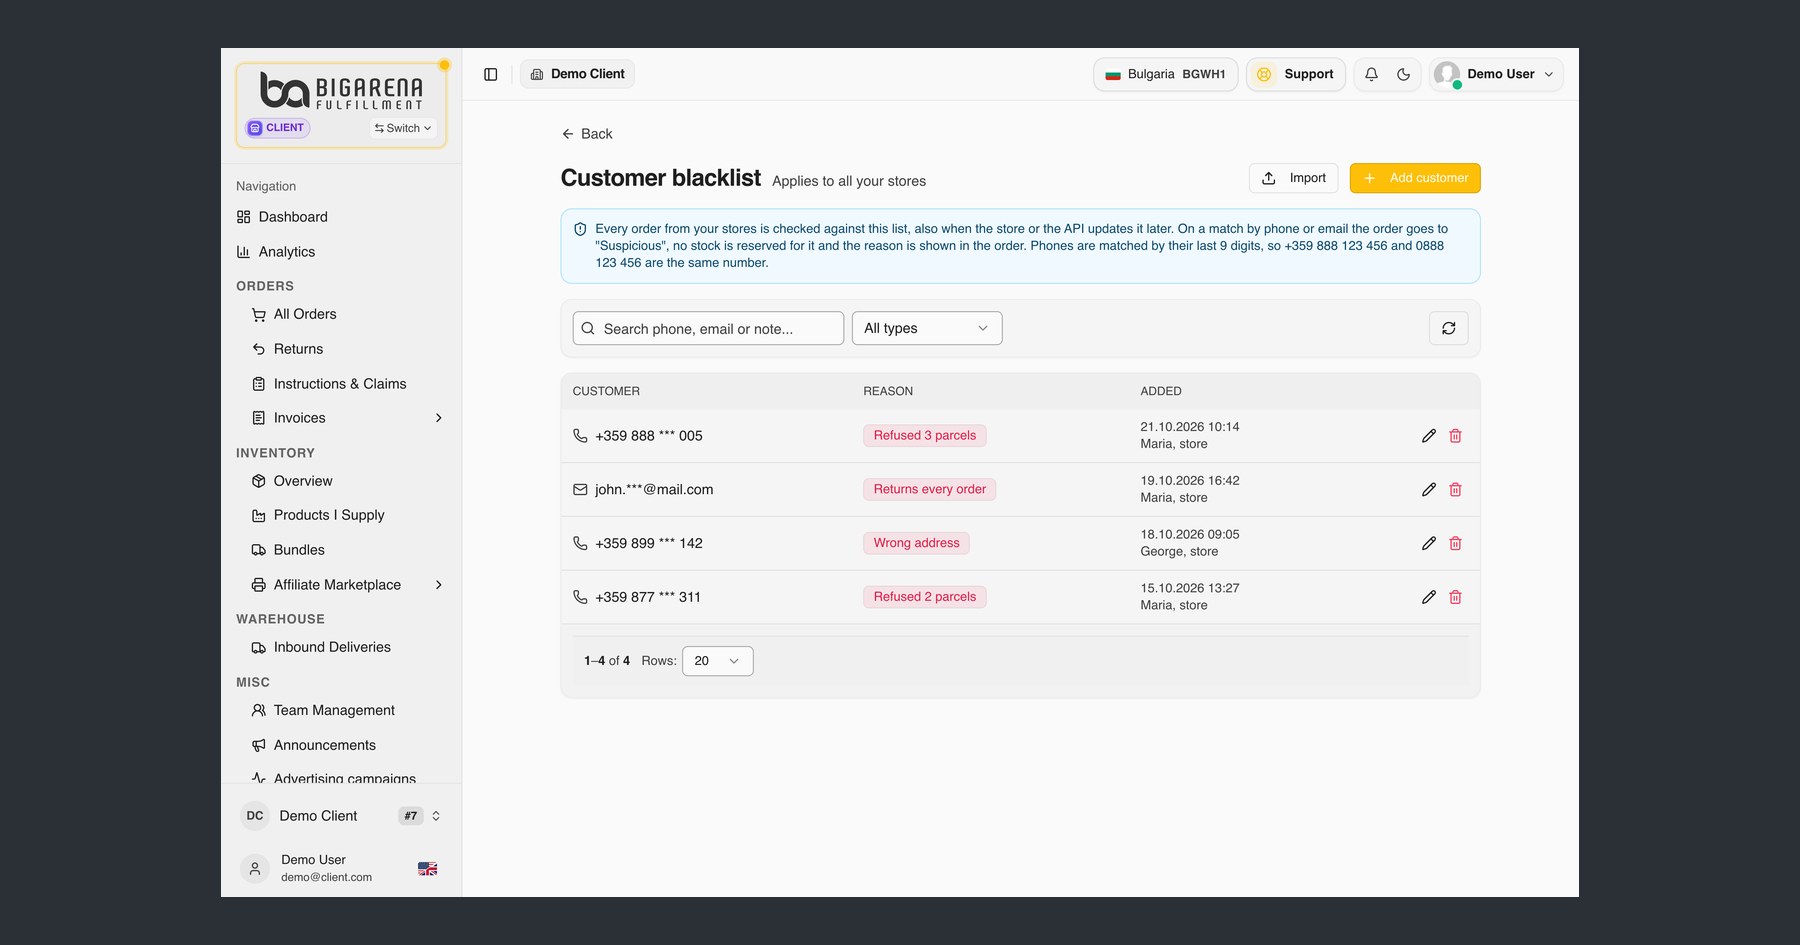Delete the john.***@mail.com entry
The height and width of the screenshot is (945, 1800).
[1455, 490]
